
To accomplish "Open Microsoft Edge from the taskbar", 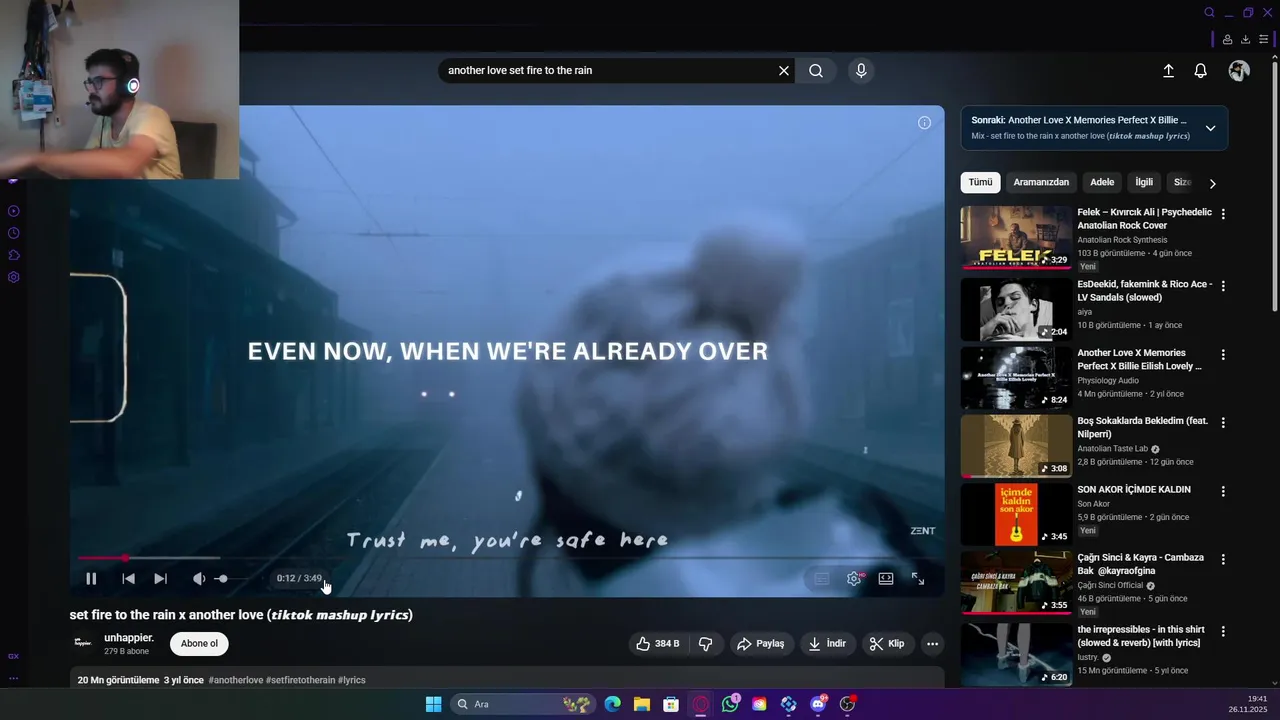I will (x=612, y=704).
